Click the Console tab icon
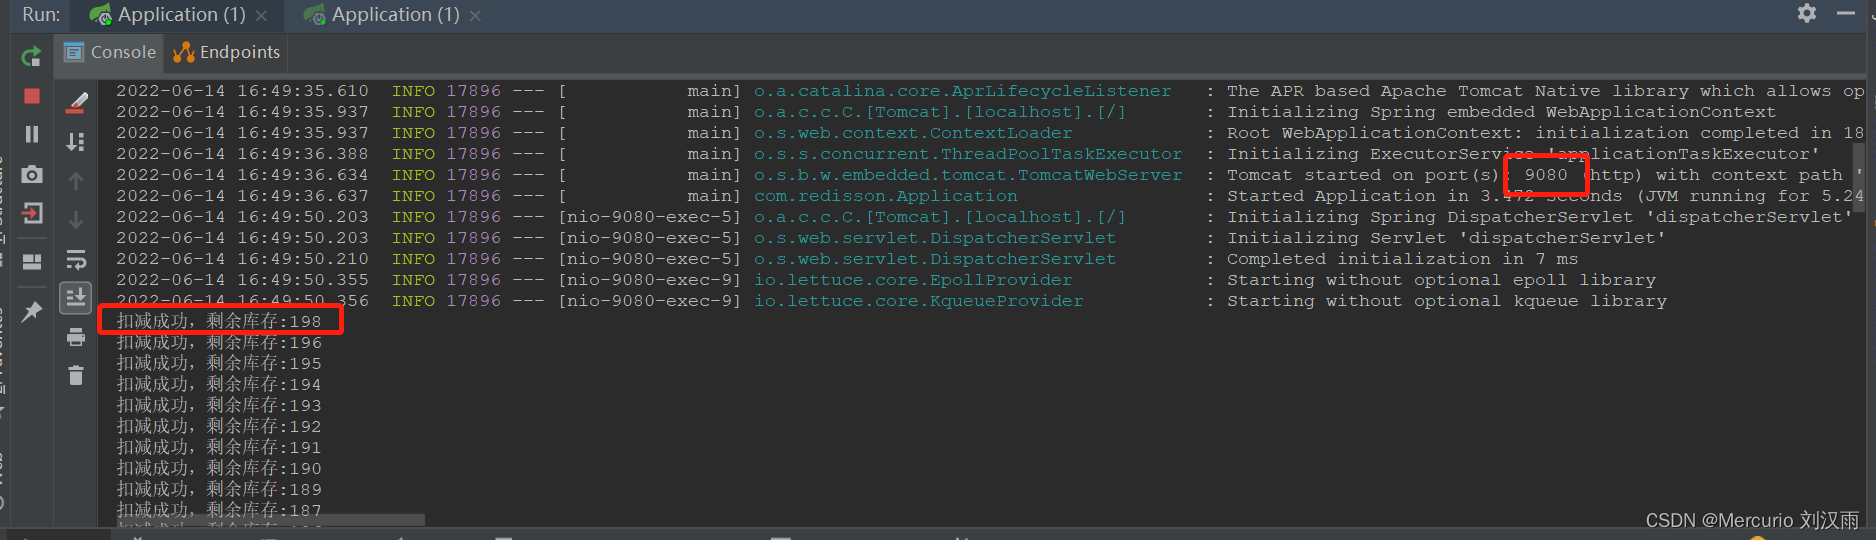Viewport: 1876px width, 540px height. click(x=74, y=52)
